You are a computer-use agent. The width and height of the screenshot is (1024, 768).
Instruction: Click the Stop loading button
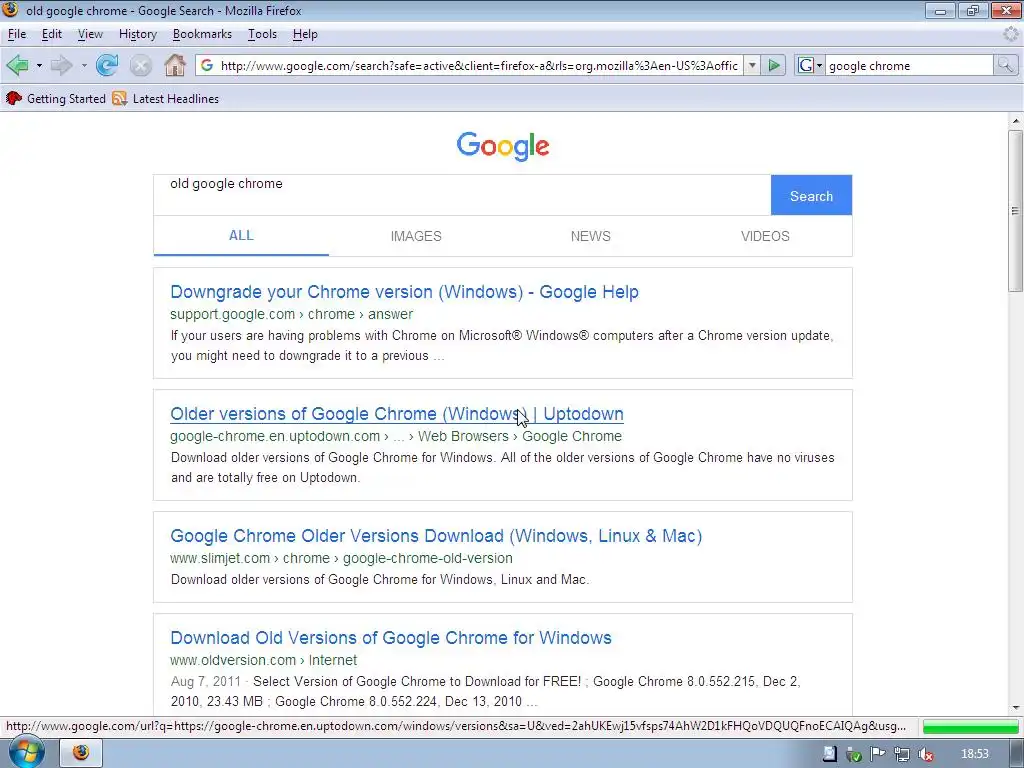click(x=140, y=65)
